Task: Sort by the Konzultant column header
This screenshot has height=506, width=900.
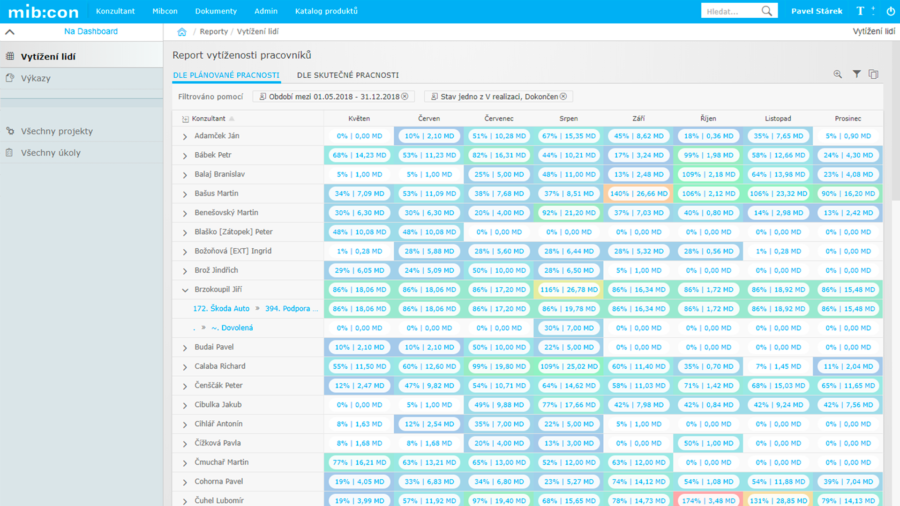Action: pos(208,118)
